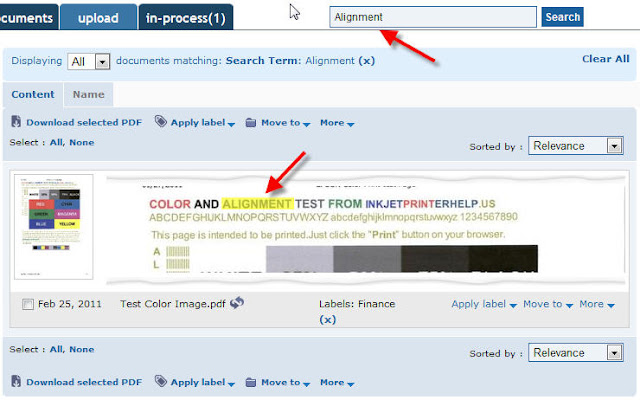Viewport: 640px width, 400px height.
Task: Expand the top toolbar More menu
Action: pos(337,122)
